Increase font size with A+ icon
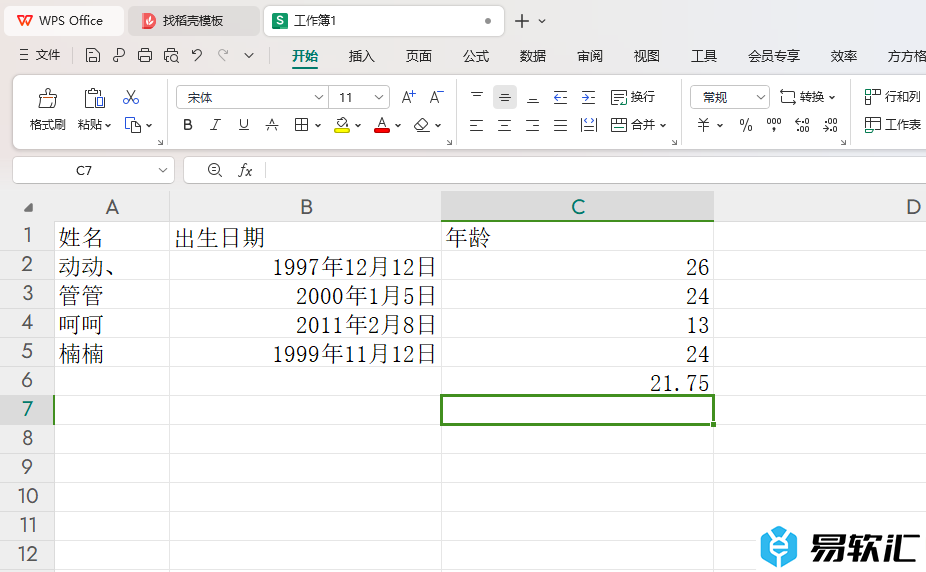Screen dimensions: 926x572 (x=409, y=97)
